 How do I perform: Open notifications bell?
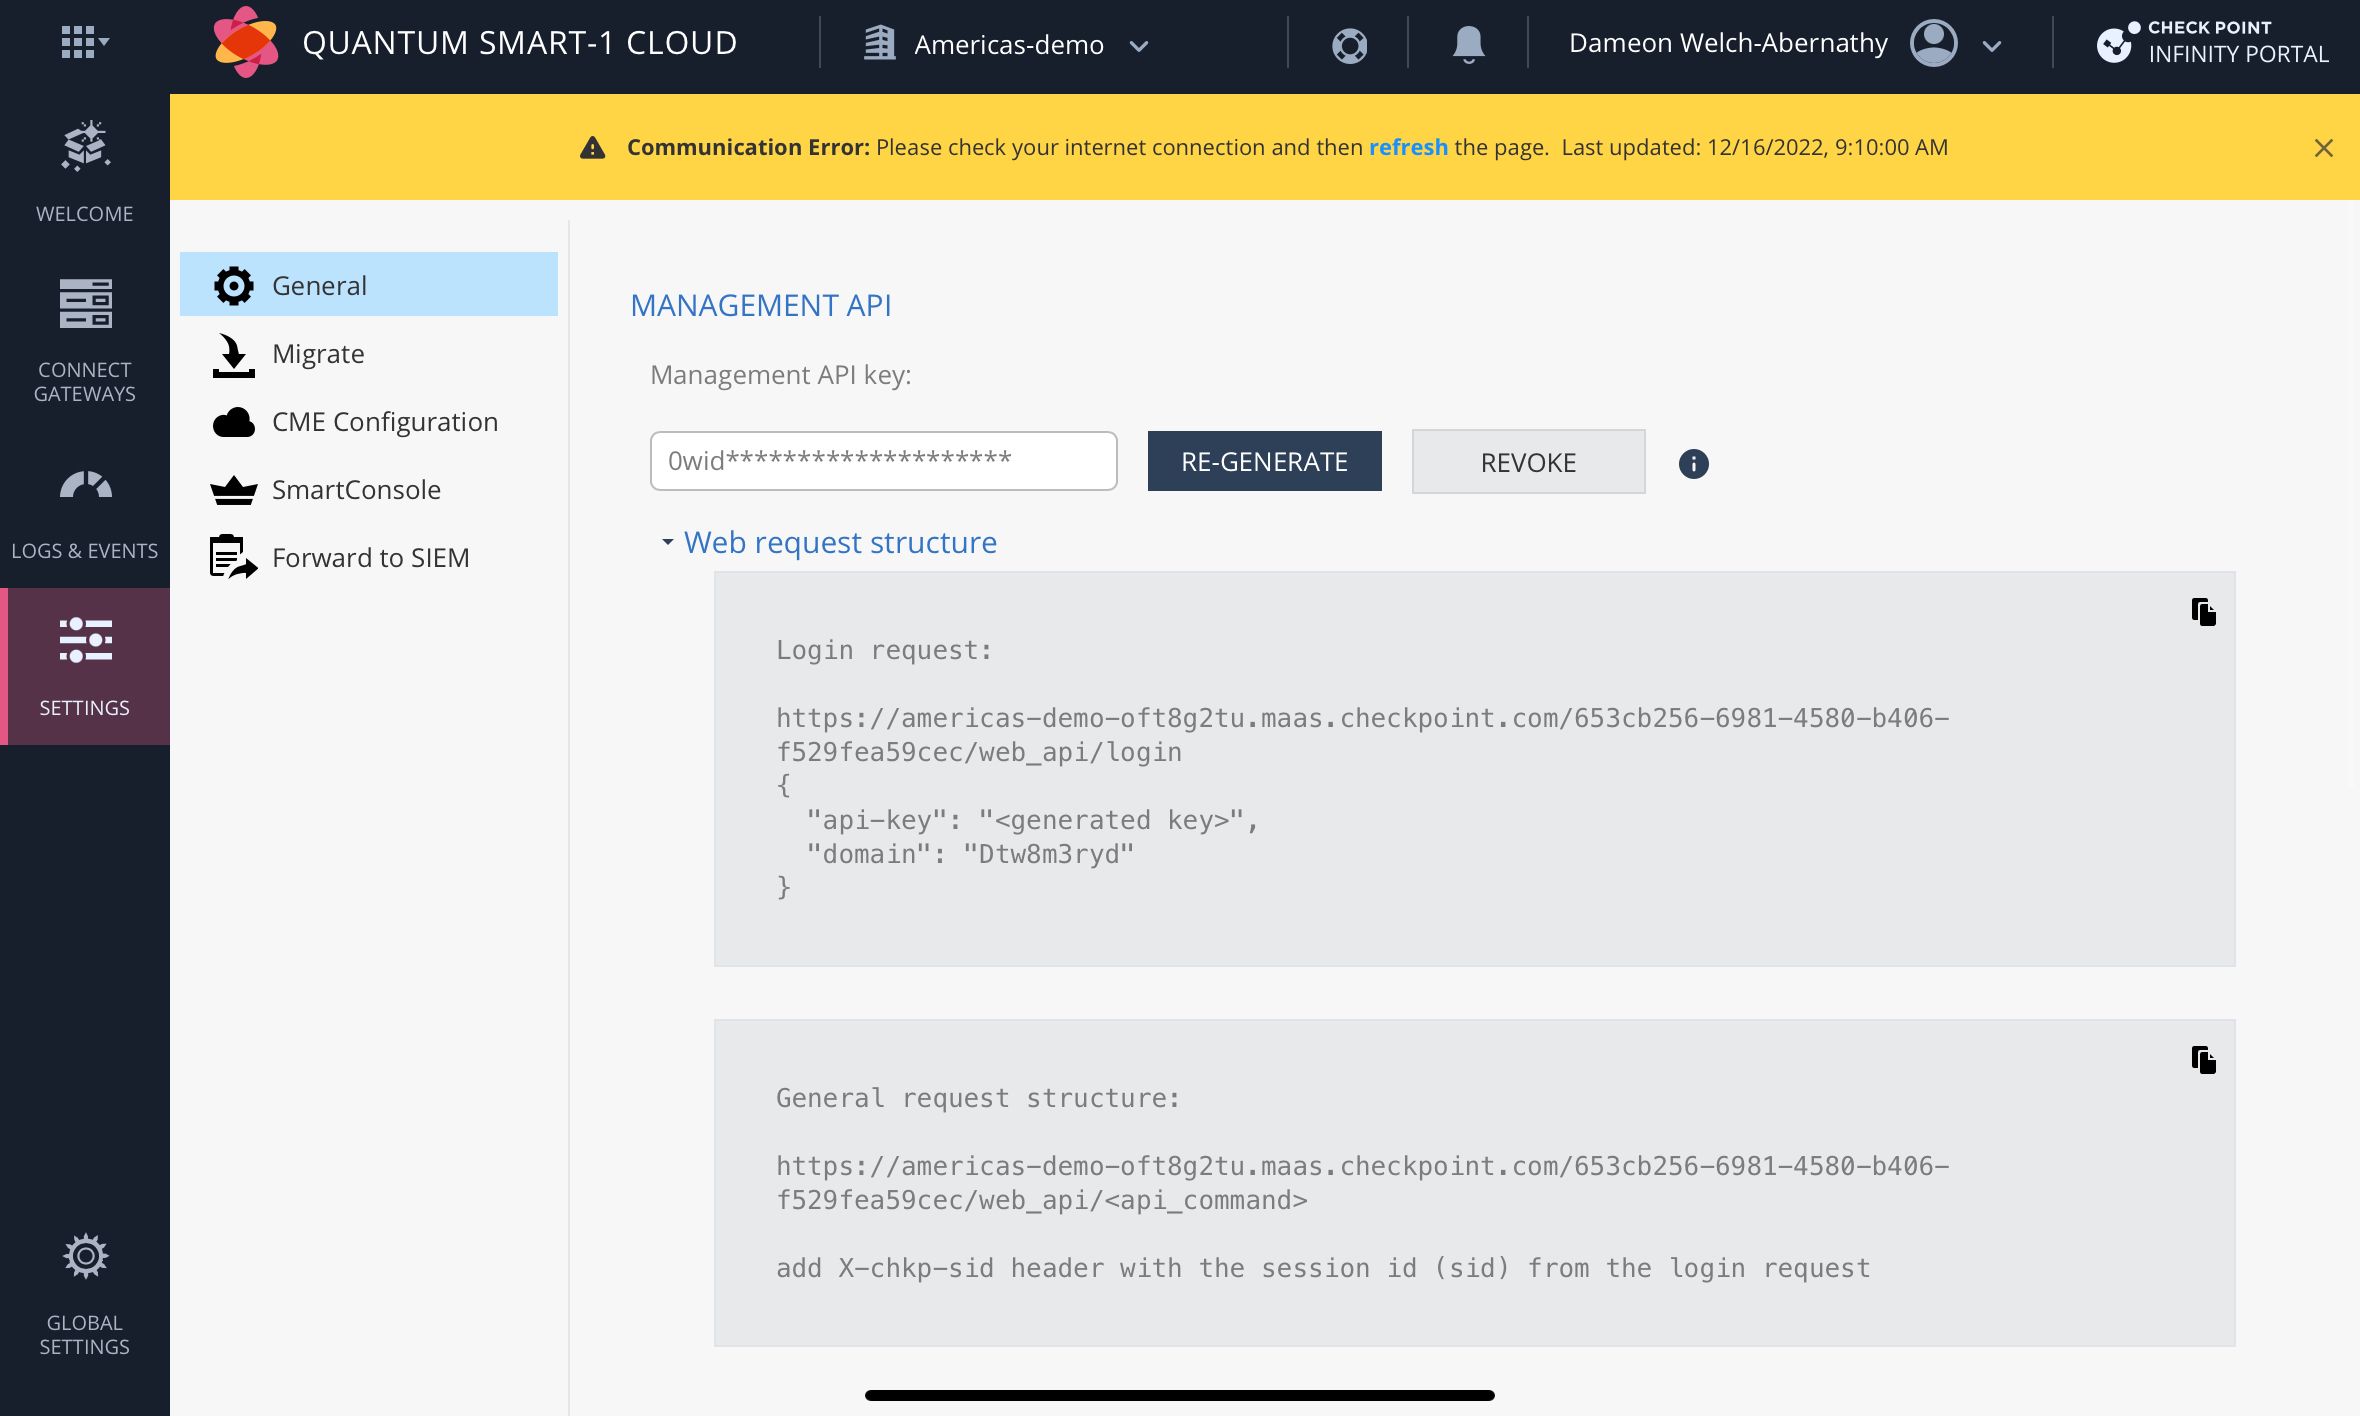pos(1468,45)
